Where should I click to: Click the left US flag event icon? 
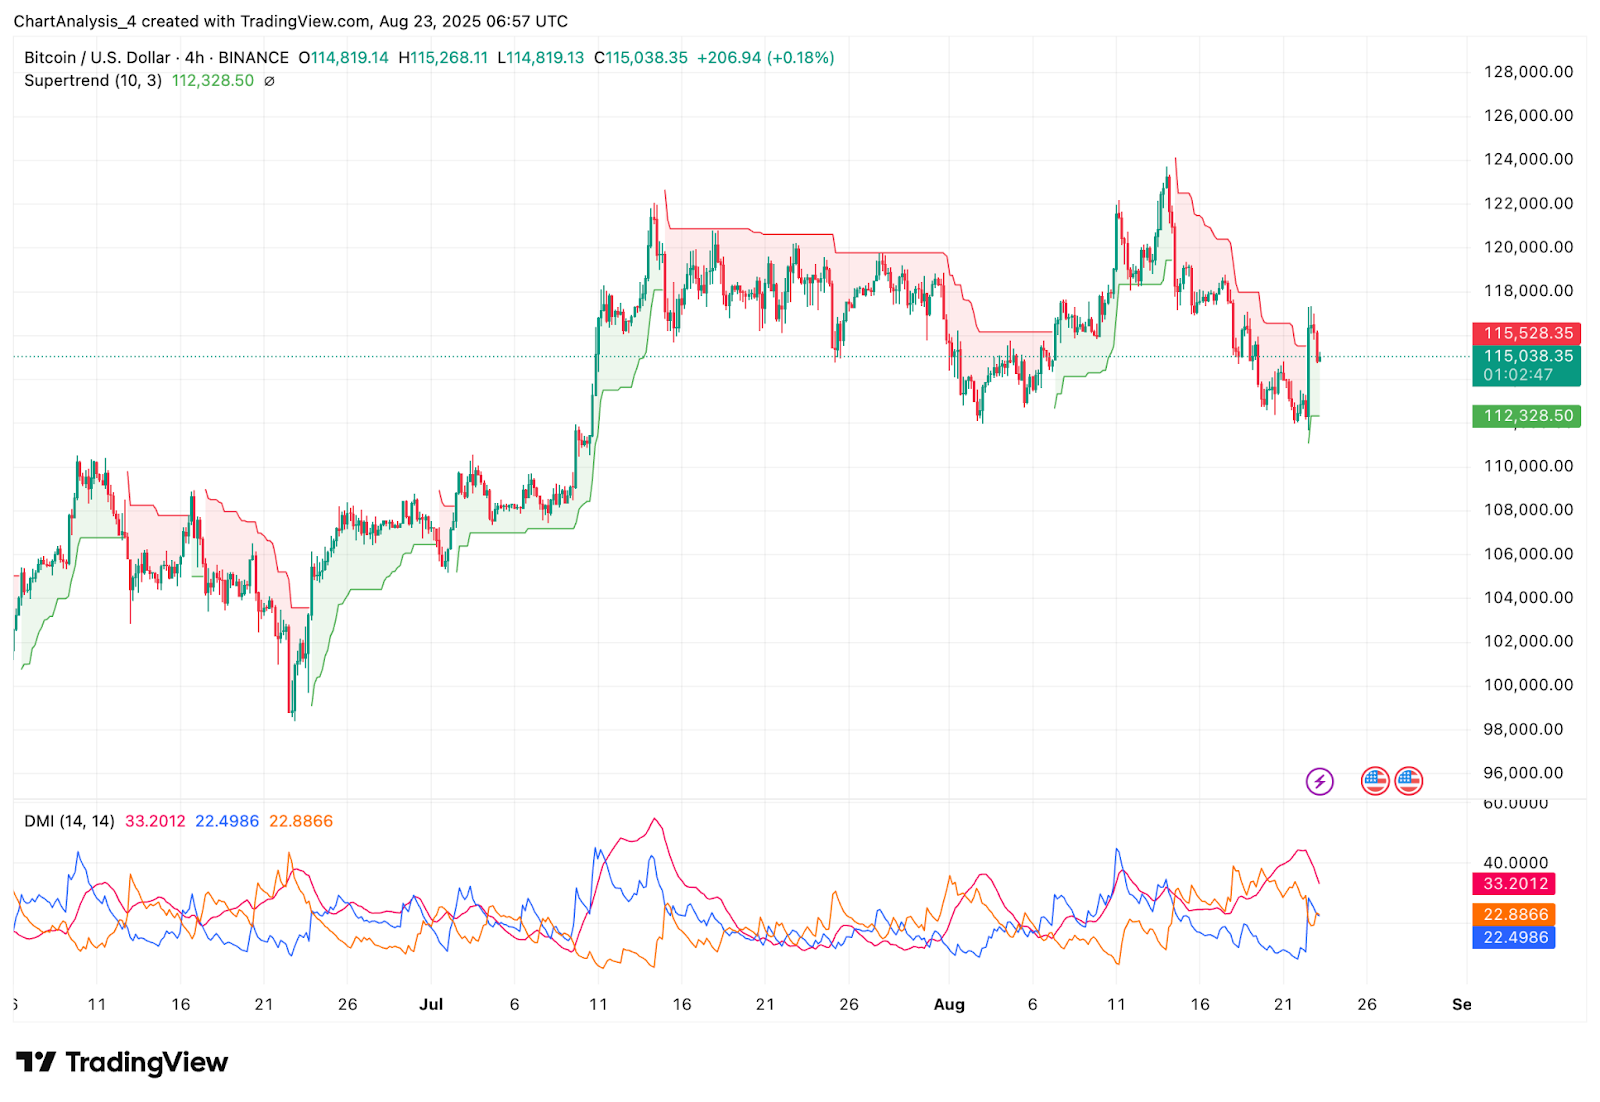1375,781
